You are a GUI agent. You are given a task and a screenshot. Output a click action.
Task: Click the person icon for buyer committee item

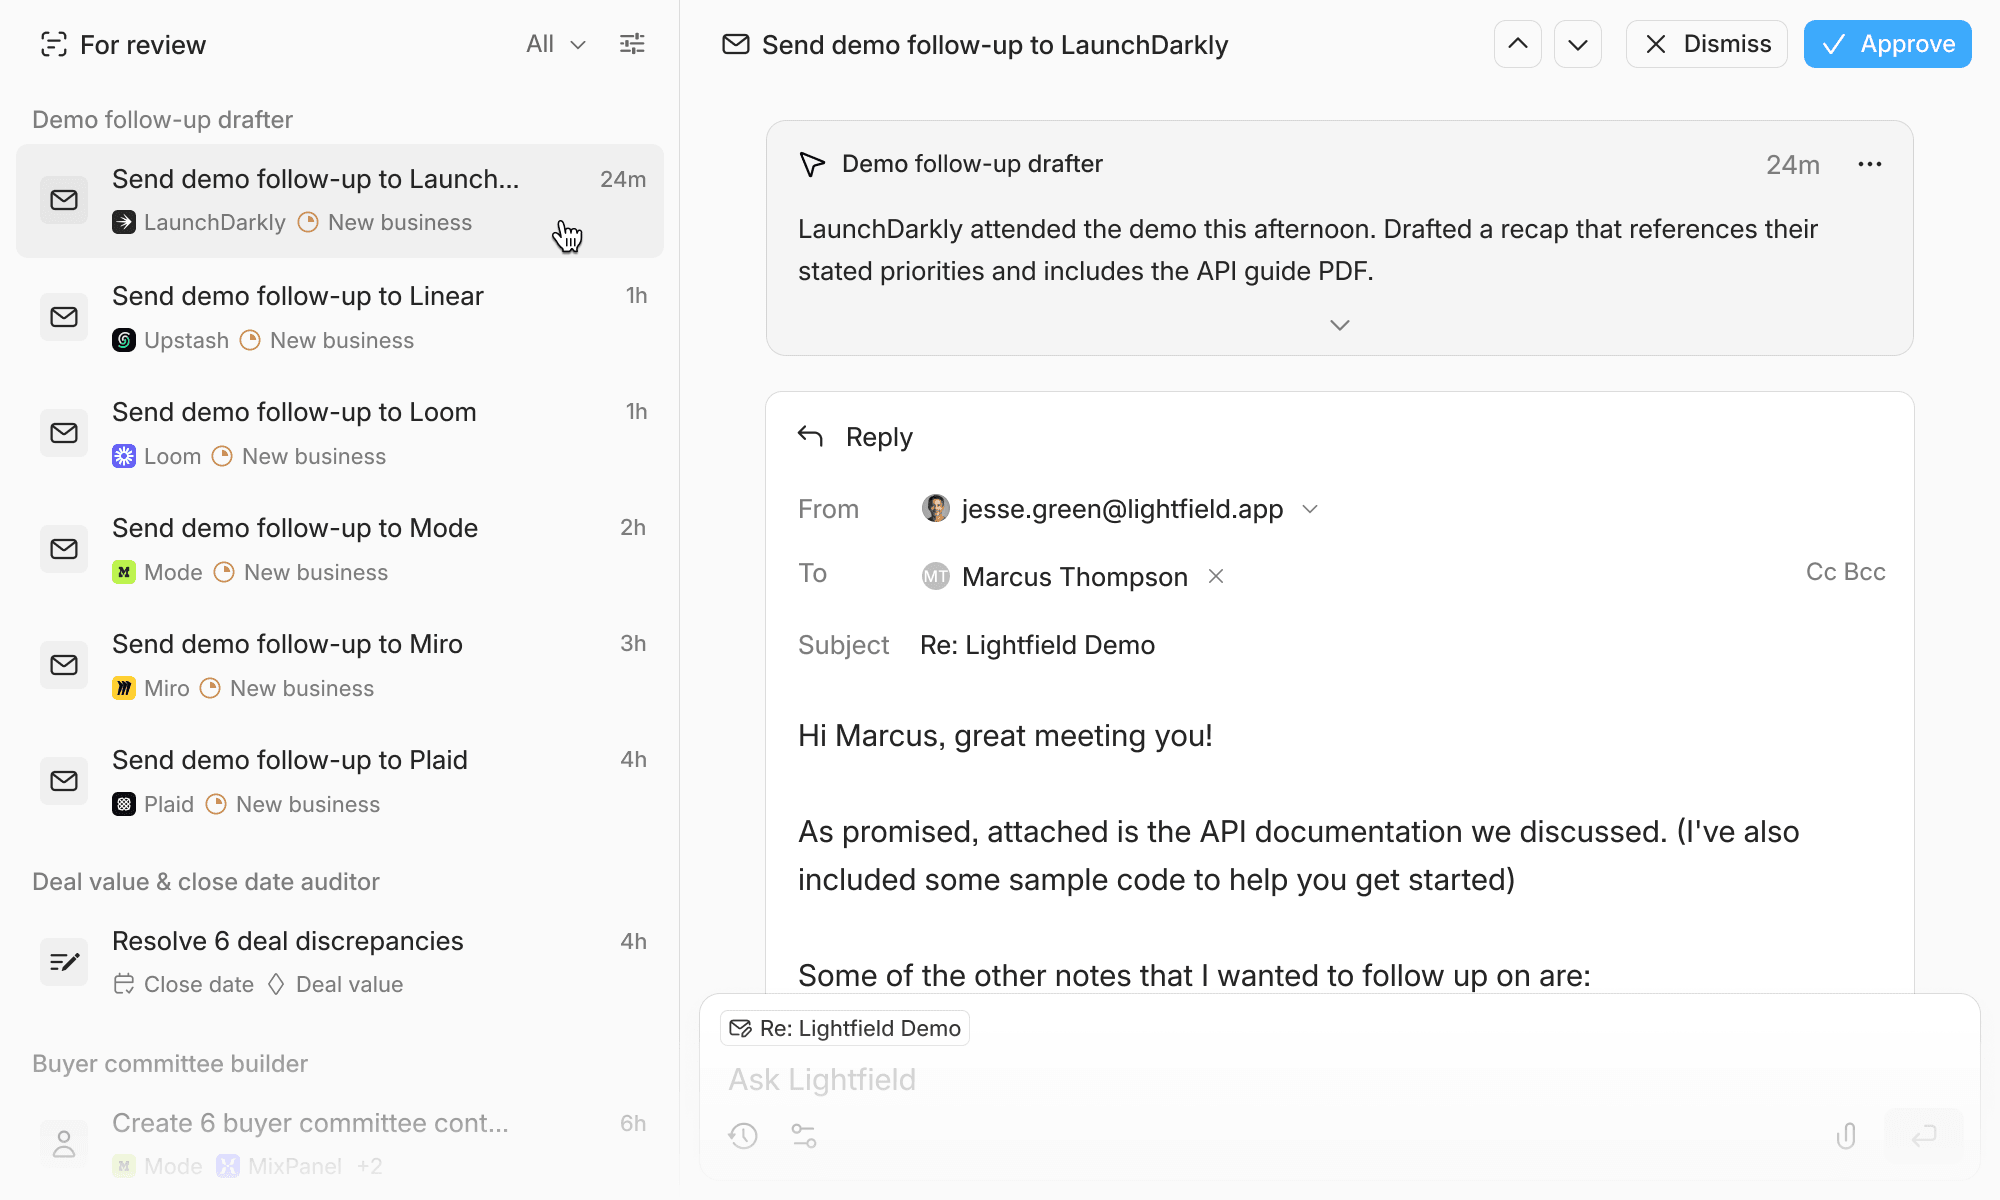point(64,1144)
